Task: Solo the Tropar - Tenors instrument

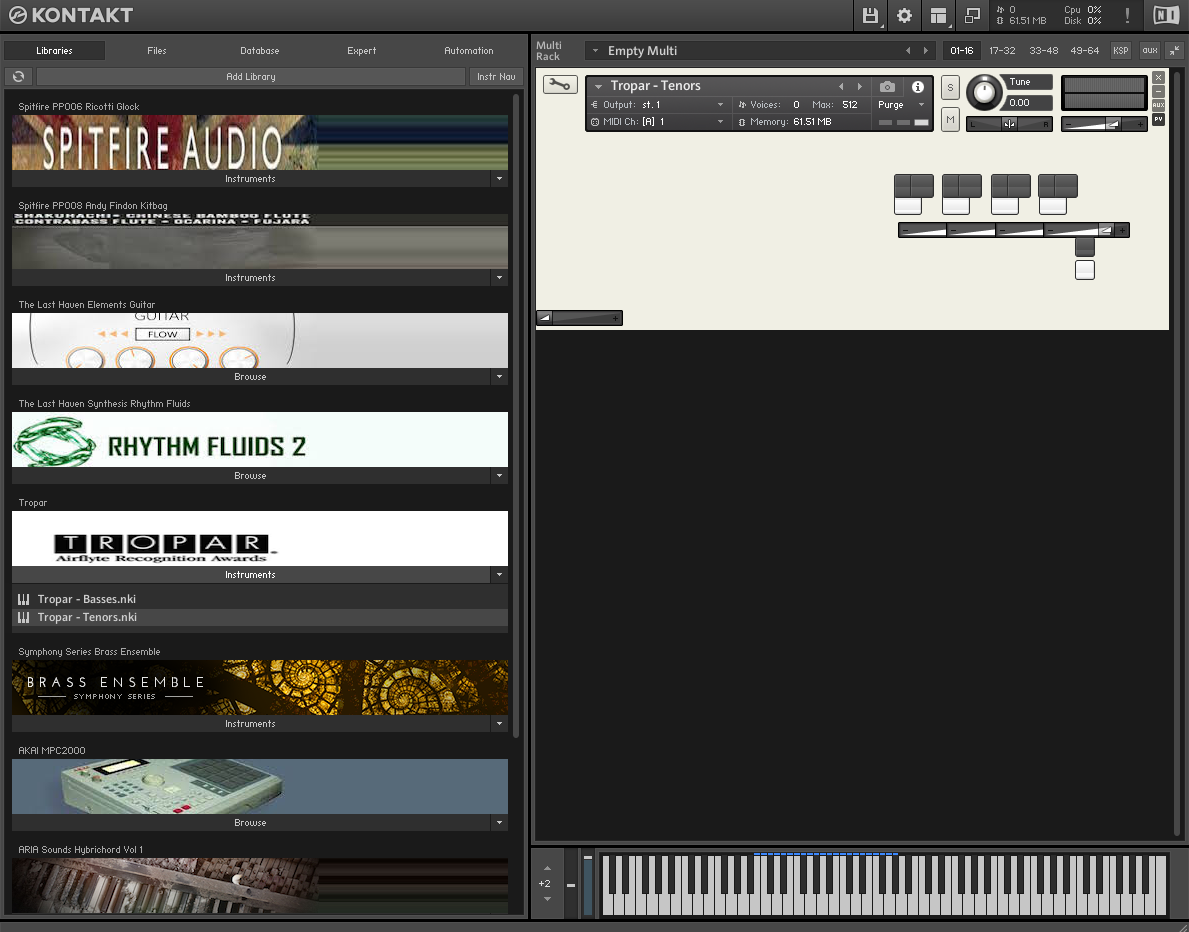Action: 950,87
